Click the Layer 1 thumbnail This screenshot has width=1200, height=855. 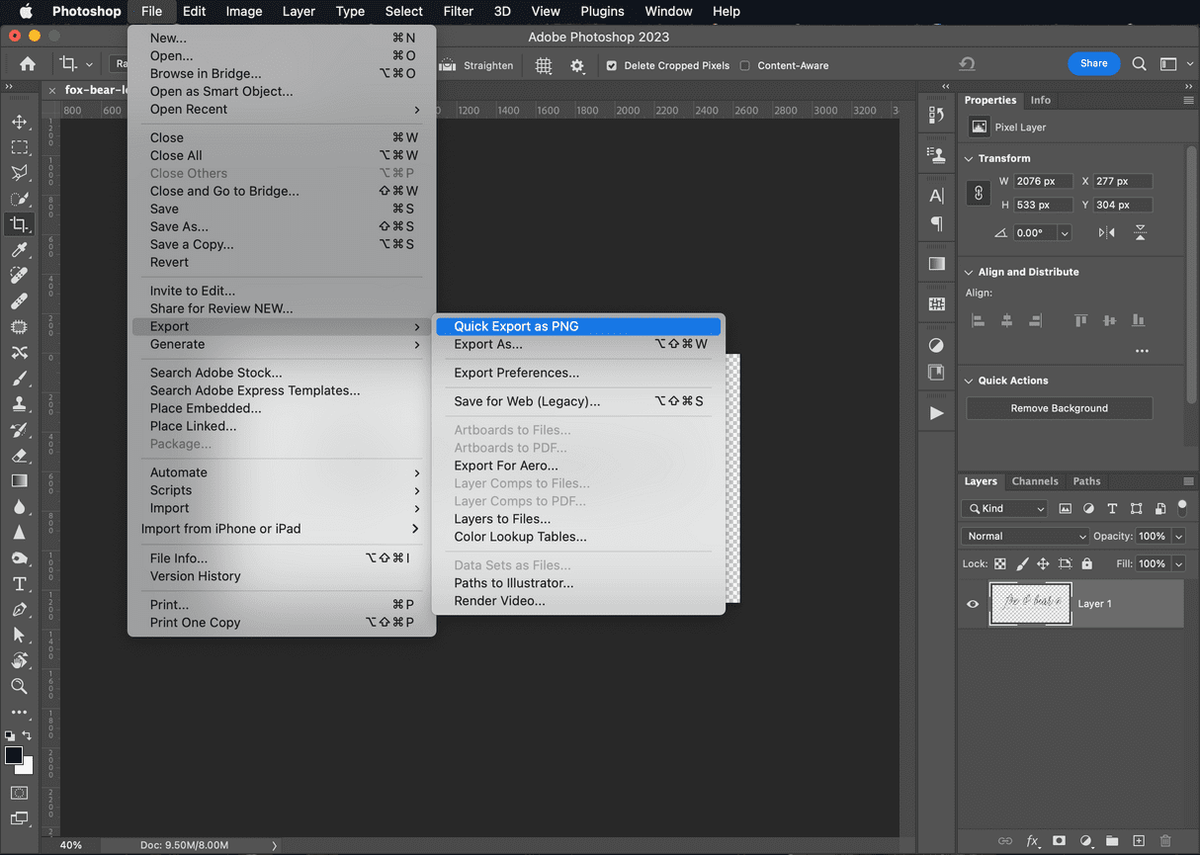tap(1030, 604)
